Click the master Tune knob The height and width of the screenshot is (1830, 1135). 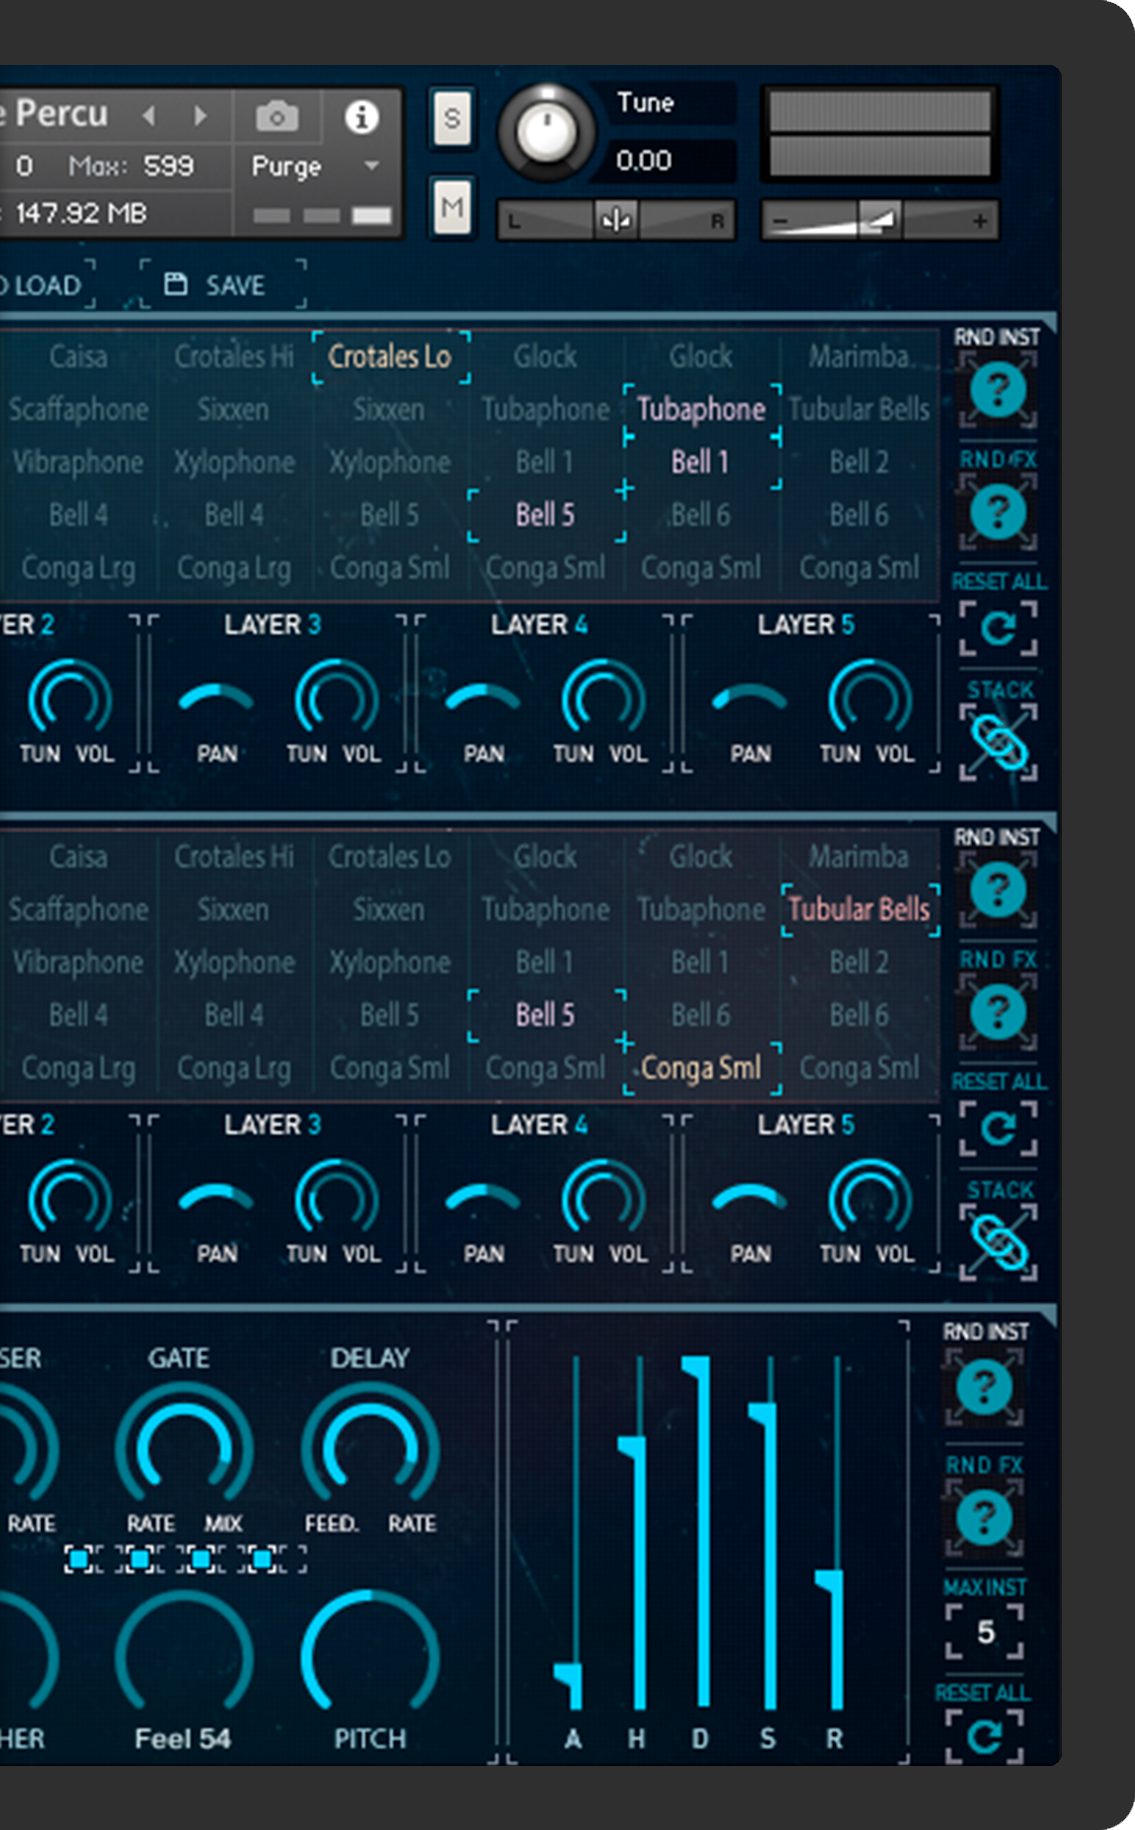pos(546,132)
